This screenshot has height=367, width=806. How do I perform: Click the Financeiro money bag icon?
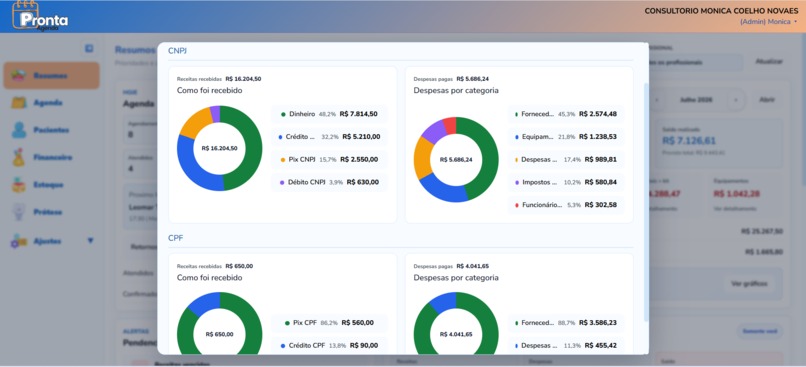pos(19,157)
